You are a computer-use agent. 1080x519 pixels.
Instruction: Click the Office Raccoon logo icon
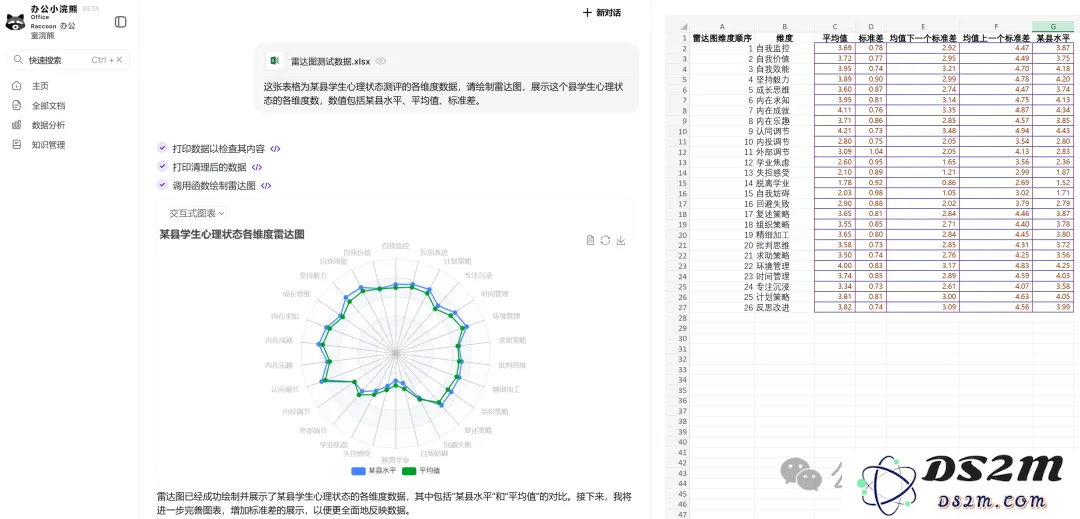[15, 21]
